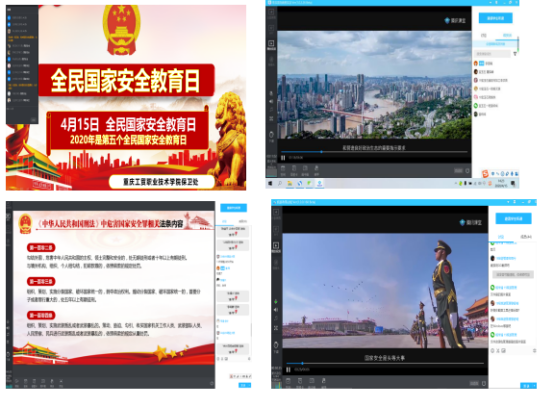Click the taskbar search magnifier icon
554x407 pixels.
pyautogui.click(x=280, y=183)
